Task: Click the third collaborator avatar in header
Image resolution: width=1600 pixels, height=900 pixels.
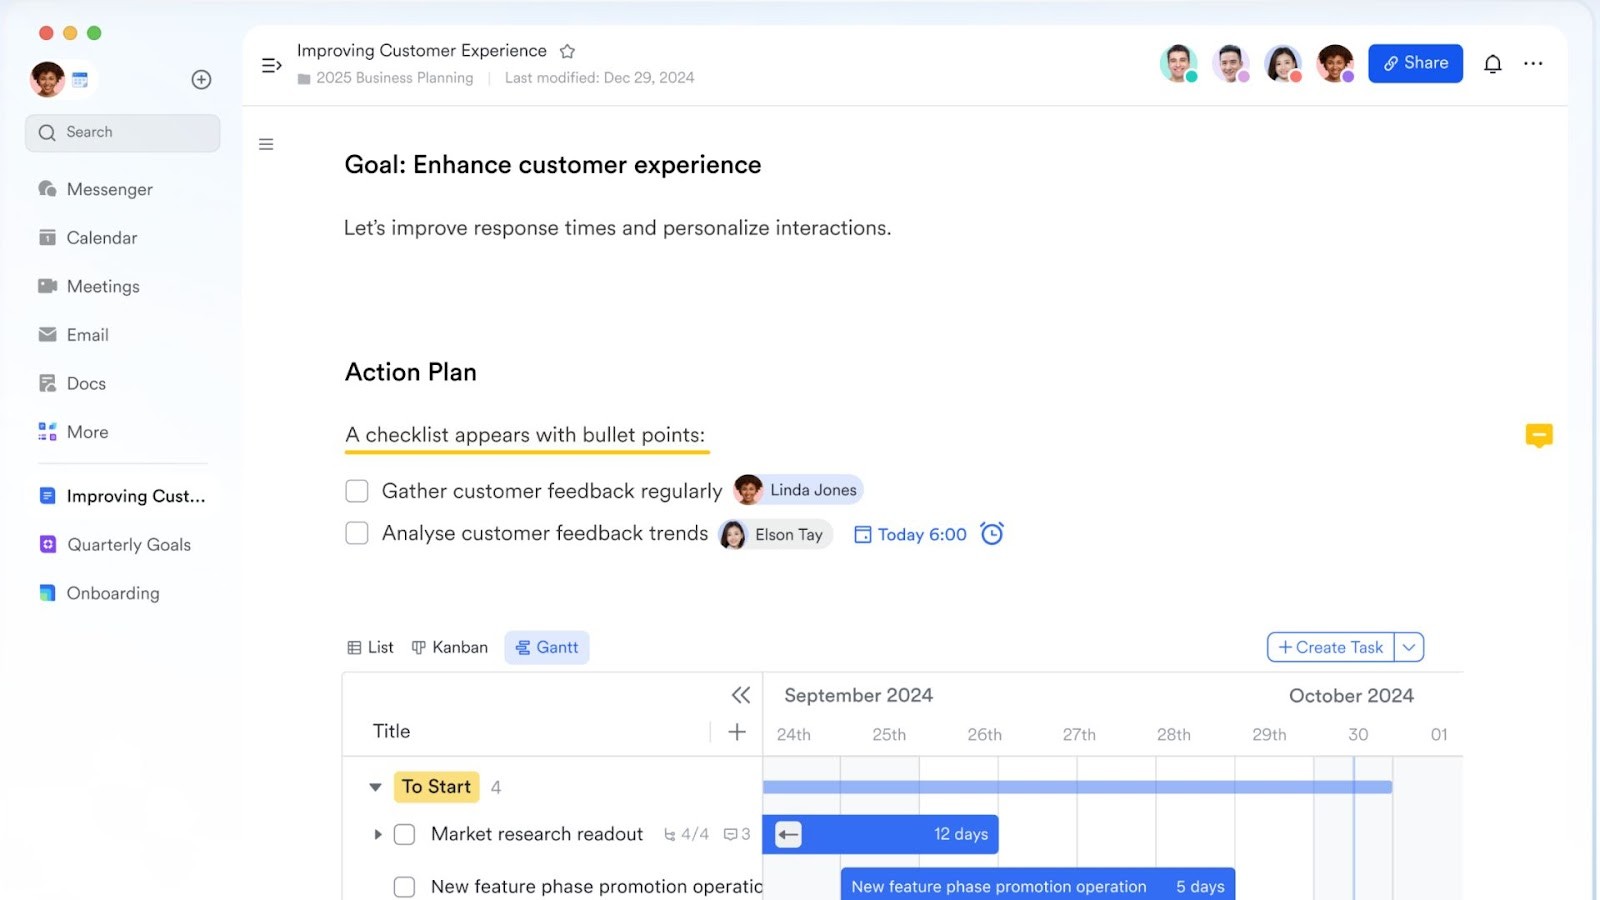Action: coord(1283,63)
